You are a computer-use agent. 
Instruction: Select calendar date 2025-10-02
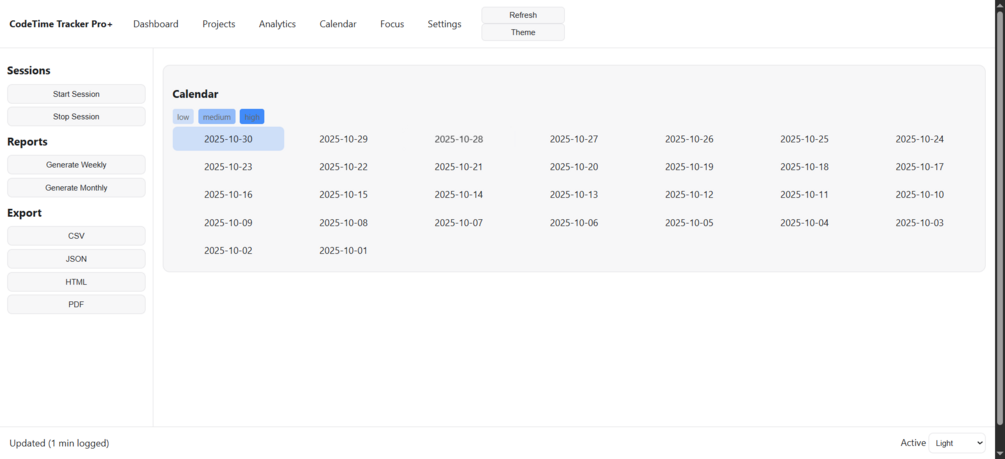tap(228, 251)
